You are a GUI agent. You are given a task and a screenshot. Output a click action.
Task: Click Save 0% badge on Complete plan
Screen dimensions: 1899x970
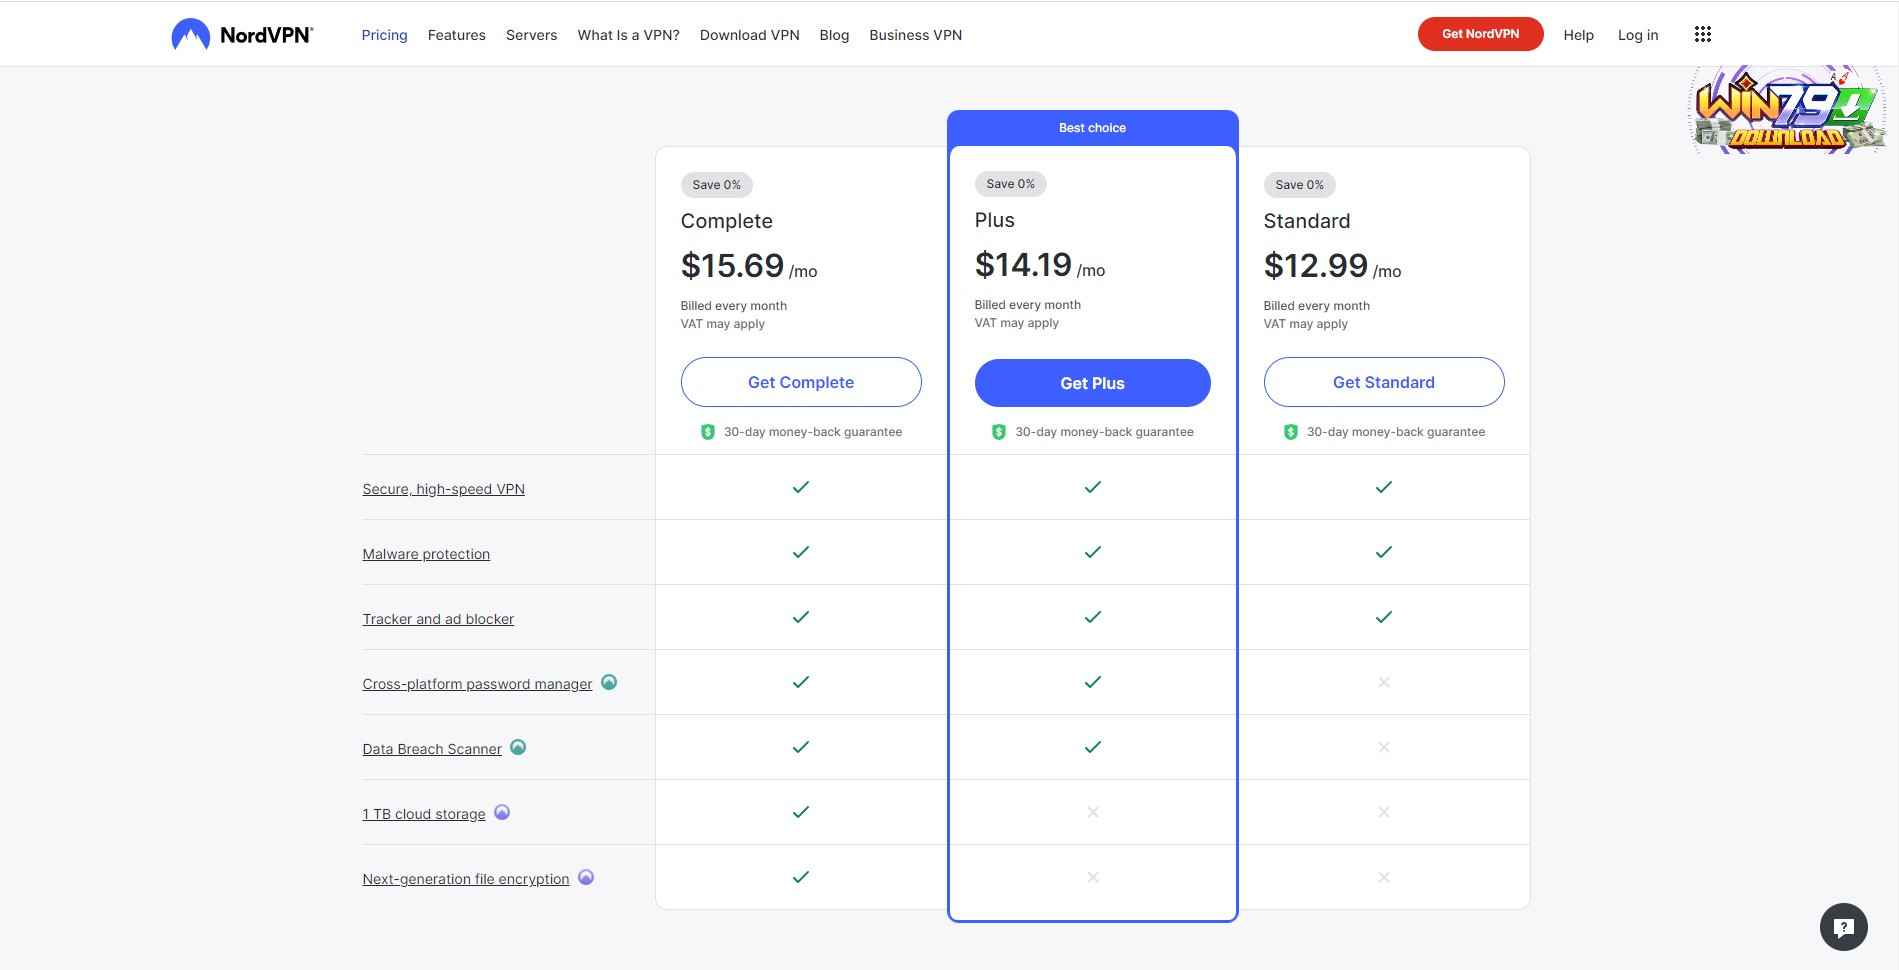tap(717, 185)
